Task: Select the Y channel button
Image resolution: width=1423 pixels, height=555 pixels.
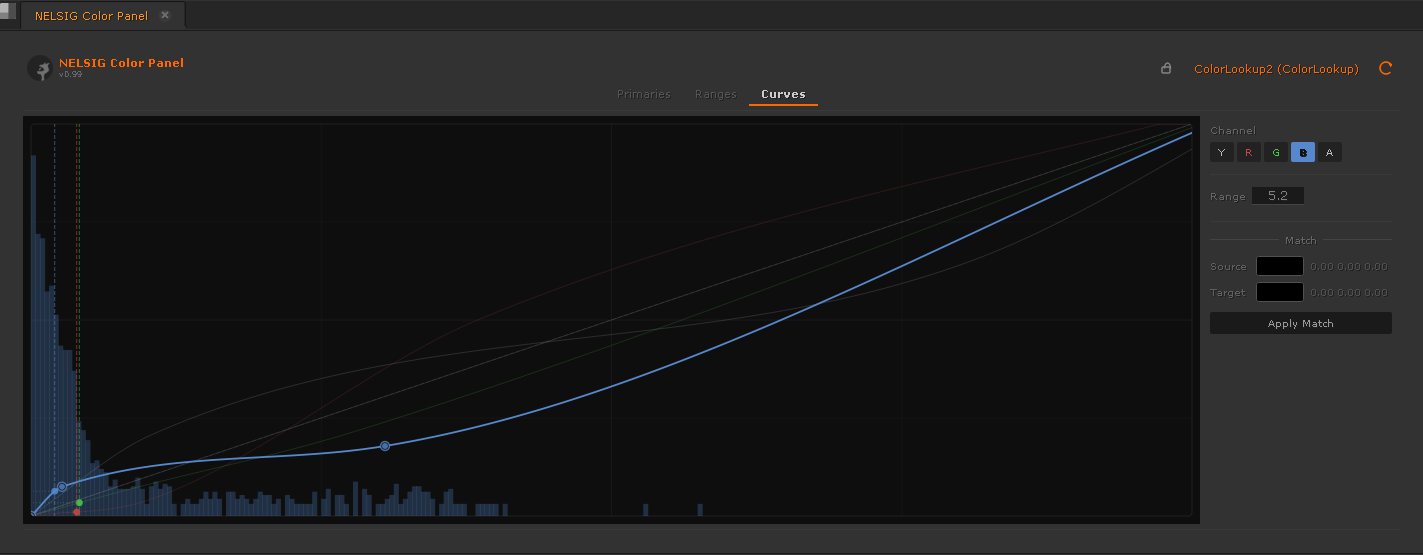Action: point(1221,152)
